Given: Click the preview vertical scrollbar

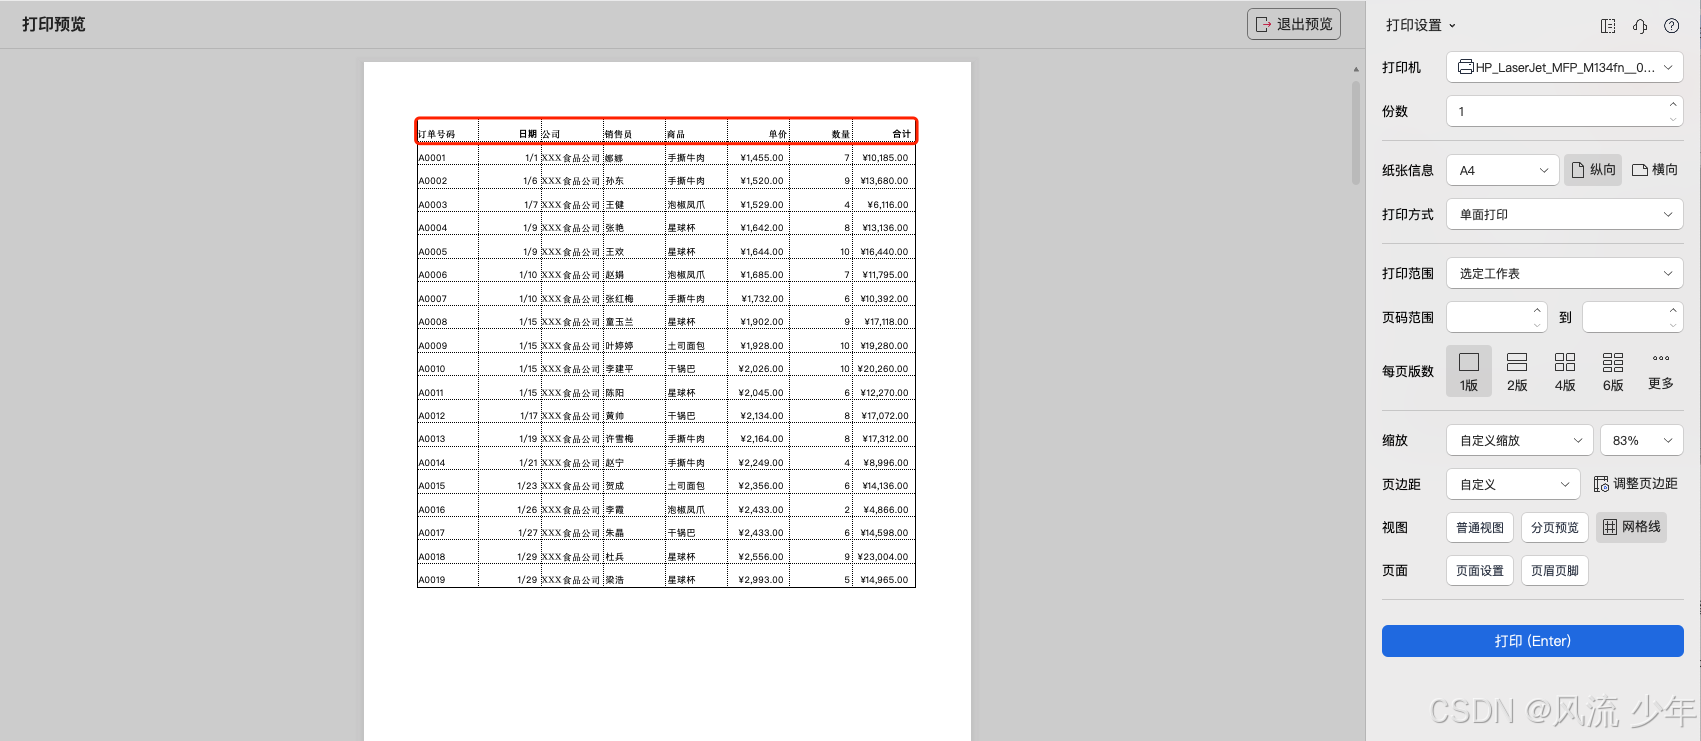Looking at the screenshot, I should coord(1356,133).
